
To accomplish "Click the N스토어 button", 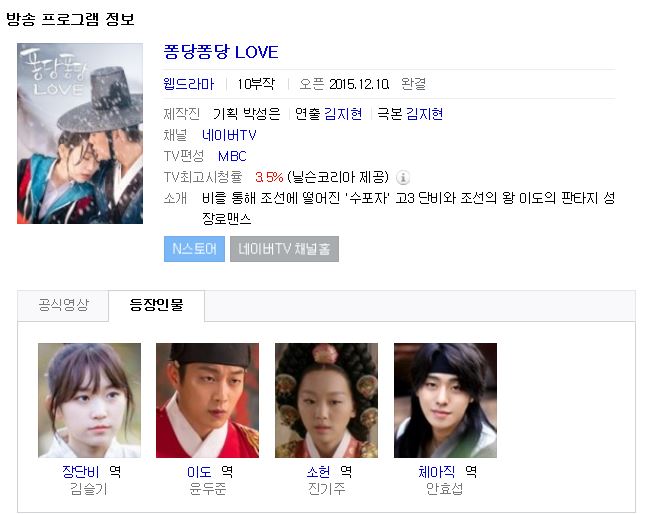I will (194, 249).
